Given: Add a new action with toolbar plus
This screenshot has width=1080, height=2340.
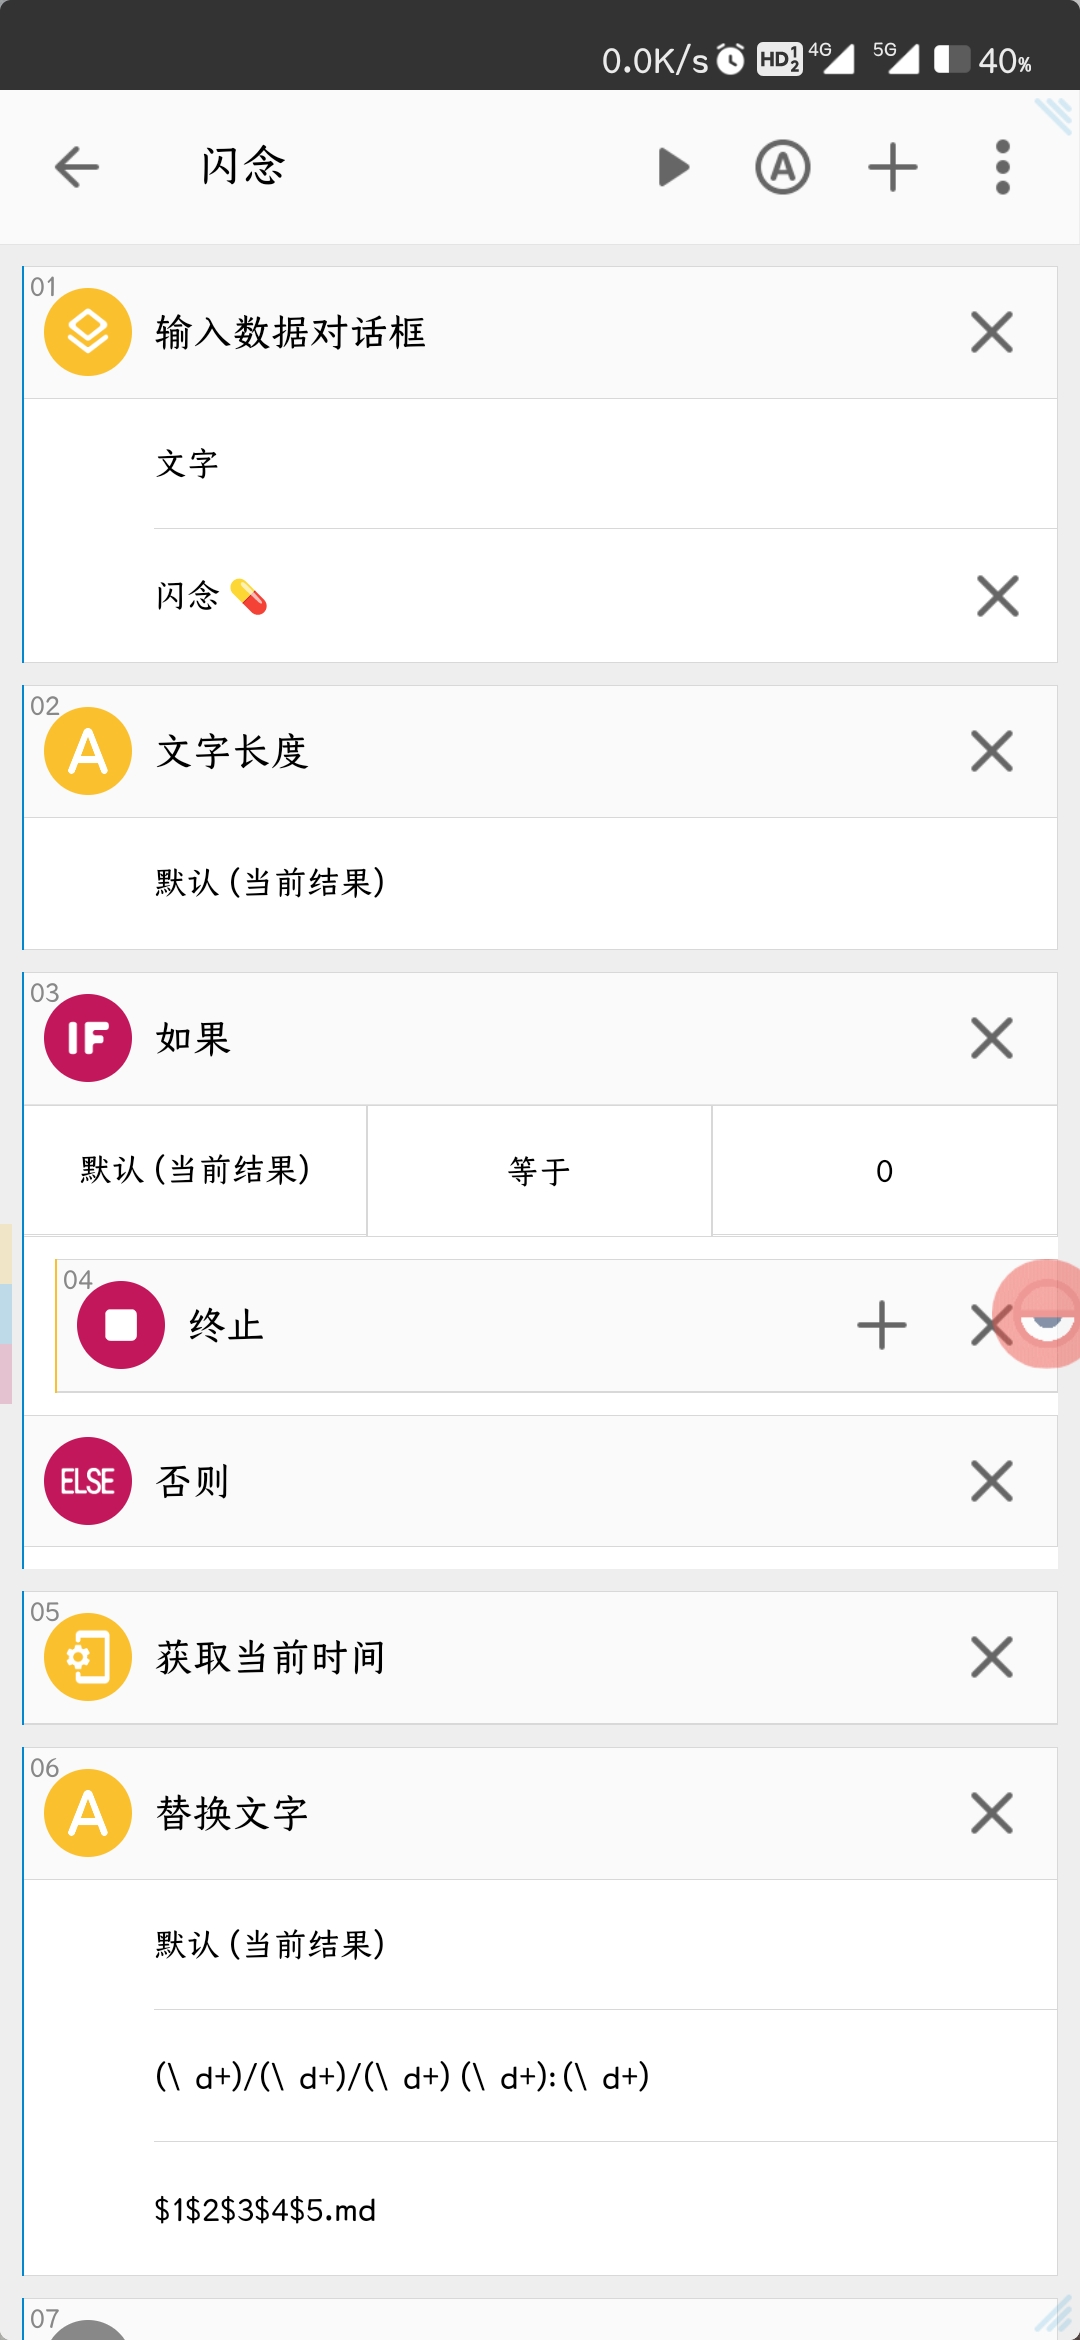Looking at the screenshot, I should tap(892, 167).
